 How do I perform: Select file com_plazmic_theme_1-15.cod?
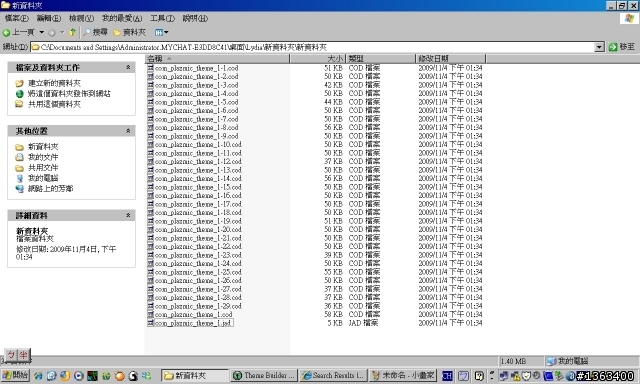(198, 187)
